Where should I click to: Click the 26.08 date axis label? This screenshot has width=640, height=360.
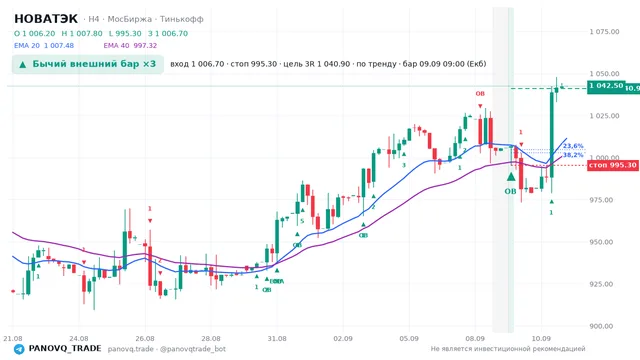(145, 338)
